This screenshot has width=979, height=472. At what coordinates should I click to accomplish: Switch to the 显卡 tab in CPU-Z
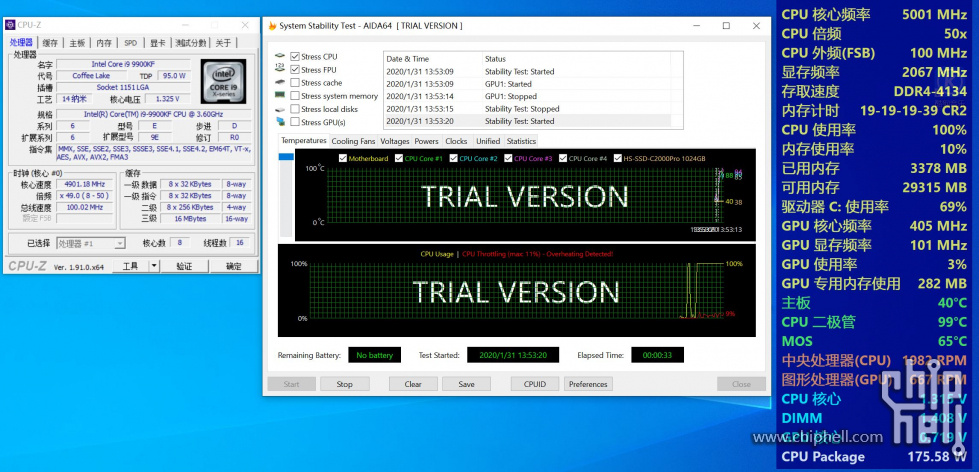(x=157, y=43)
